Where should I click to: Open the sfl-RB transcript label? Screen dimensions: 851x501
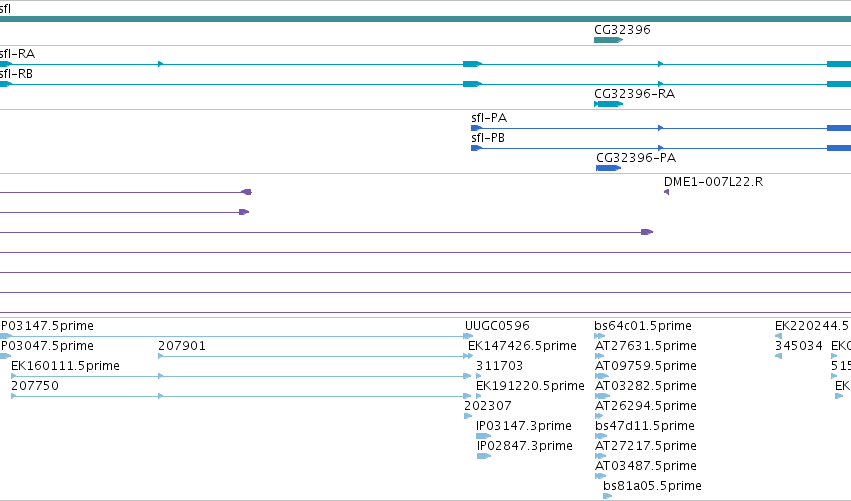tap(16, 74)
